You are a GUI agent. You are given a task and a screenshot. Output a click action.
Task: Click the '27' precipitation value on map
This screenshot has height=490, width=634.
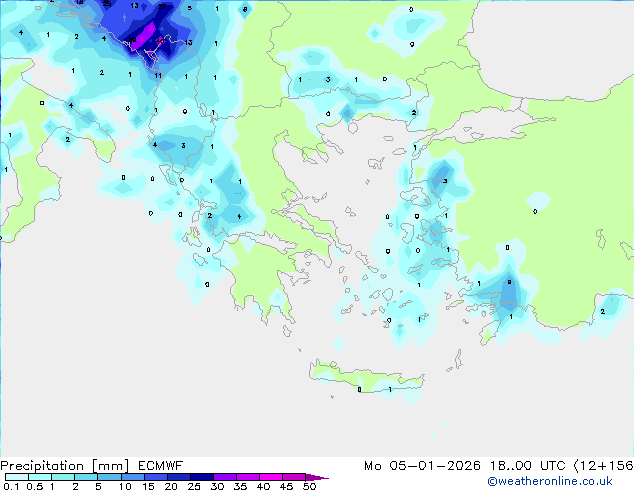tap(162, 6)
